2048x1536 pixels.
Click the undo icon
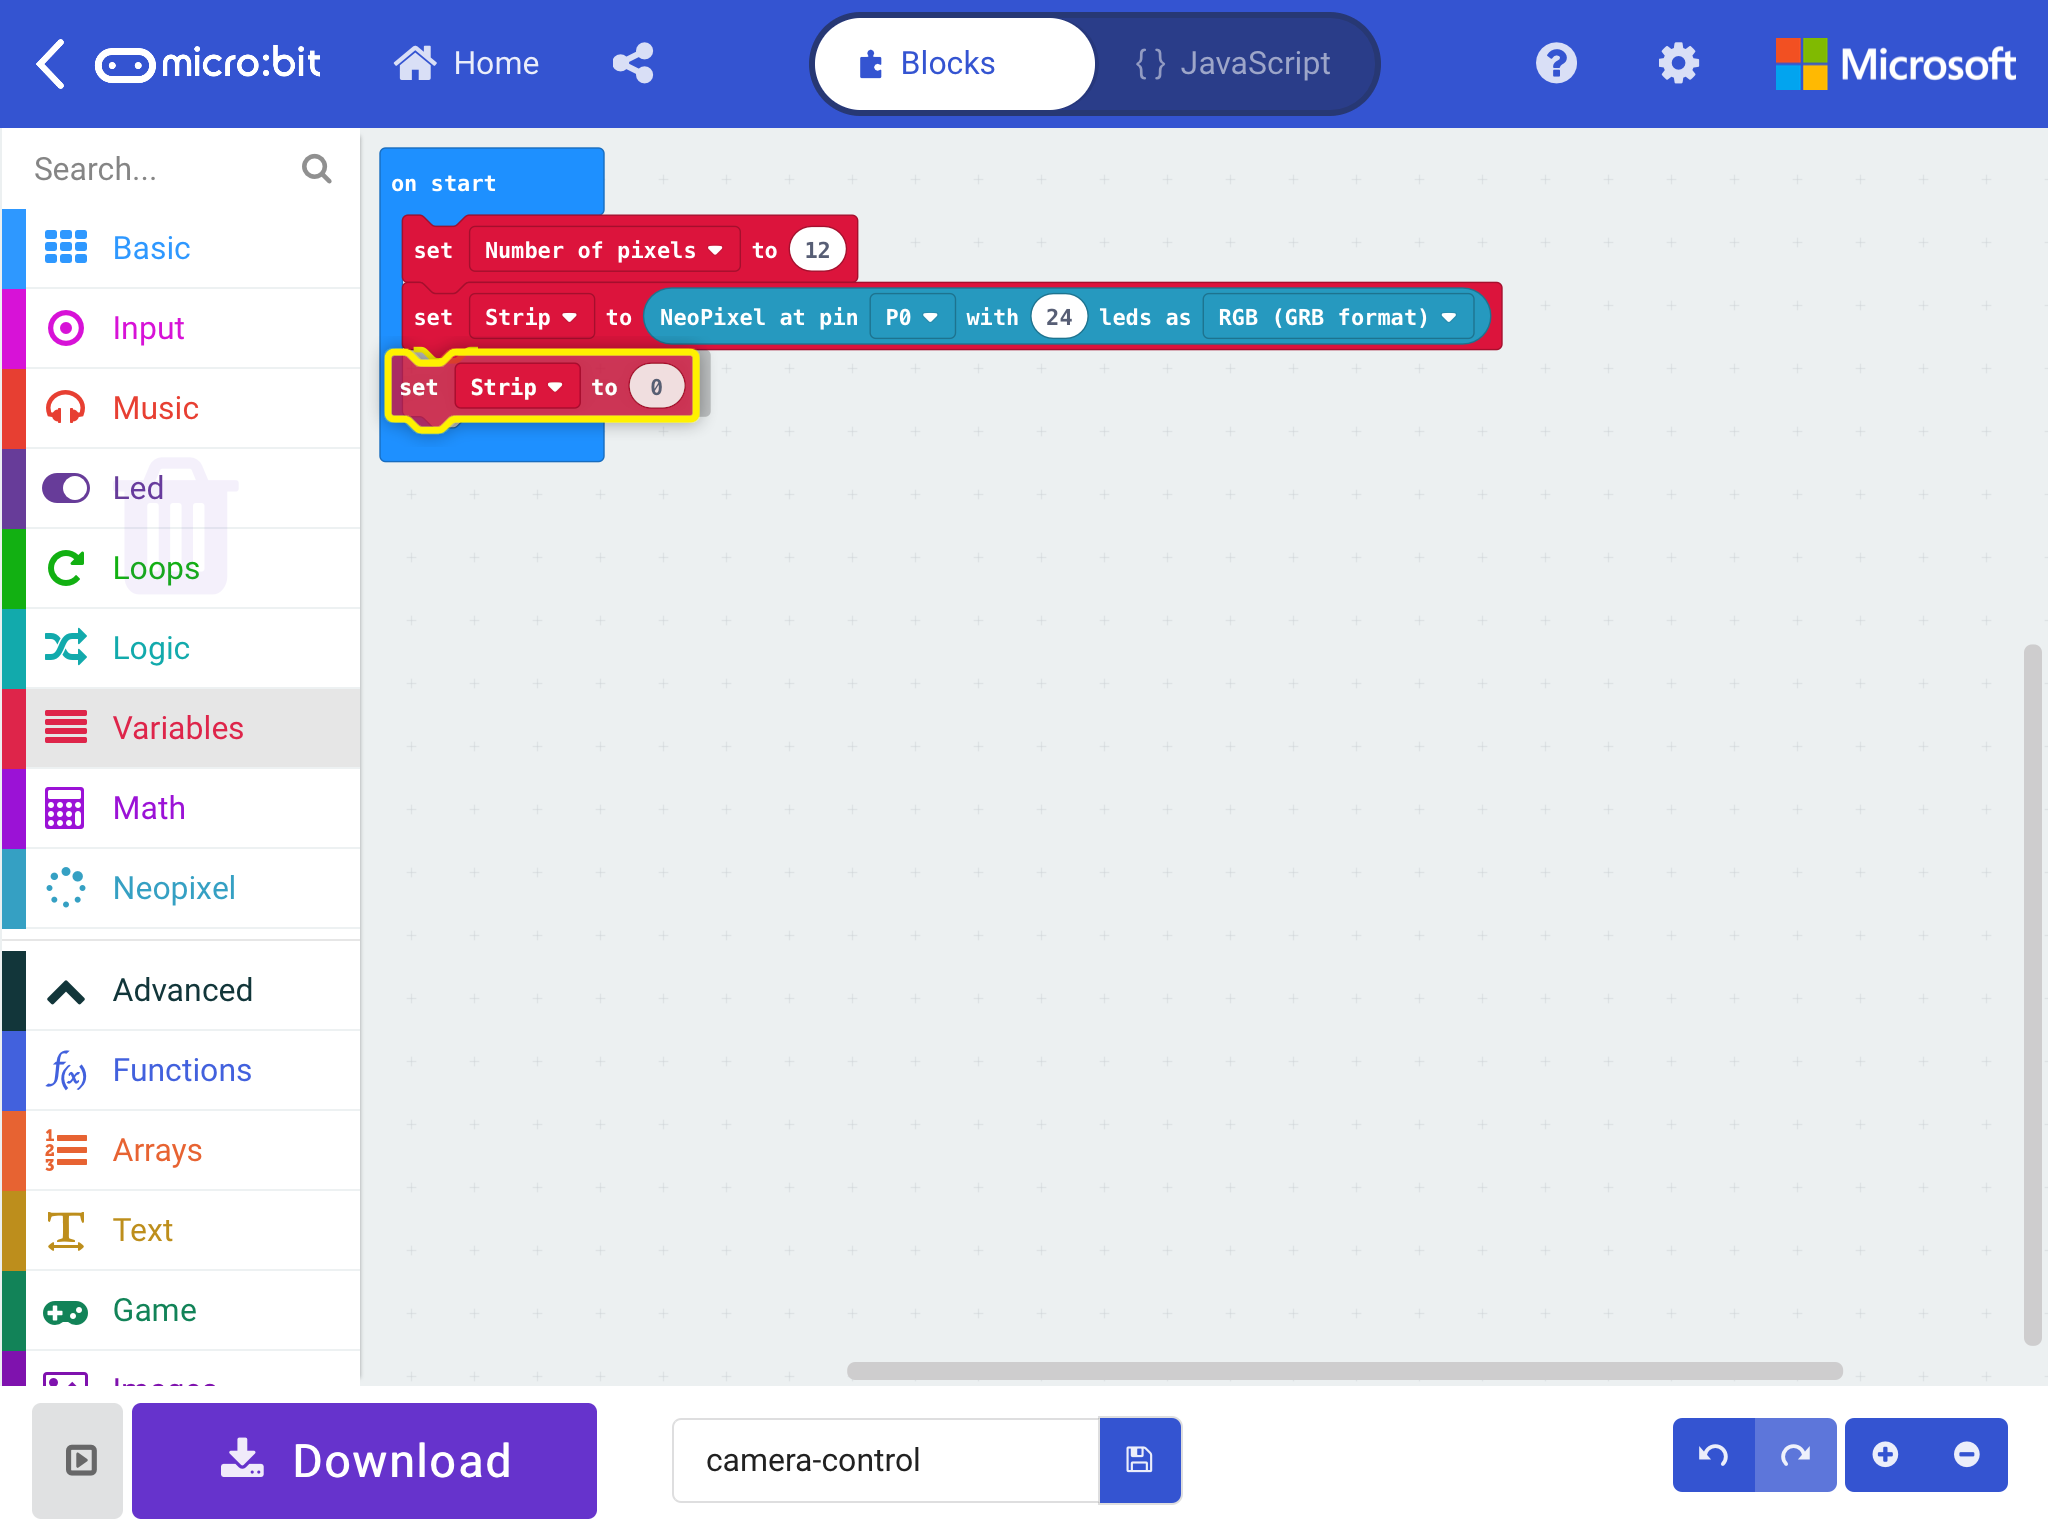(1713, 1455)
